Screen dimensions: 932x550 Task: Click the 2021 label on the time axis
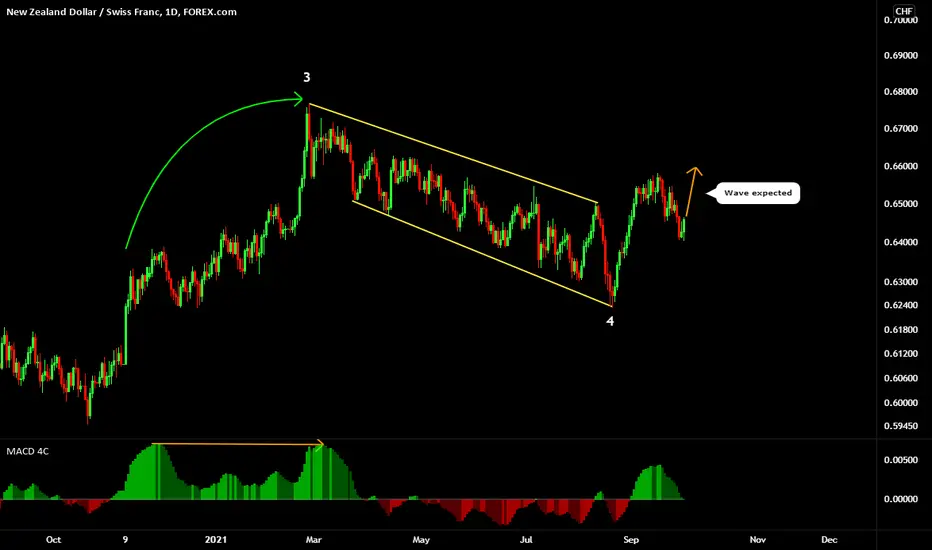coord(216,539)
